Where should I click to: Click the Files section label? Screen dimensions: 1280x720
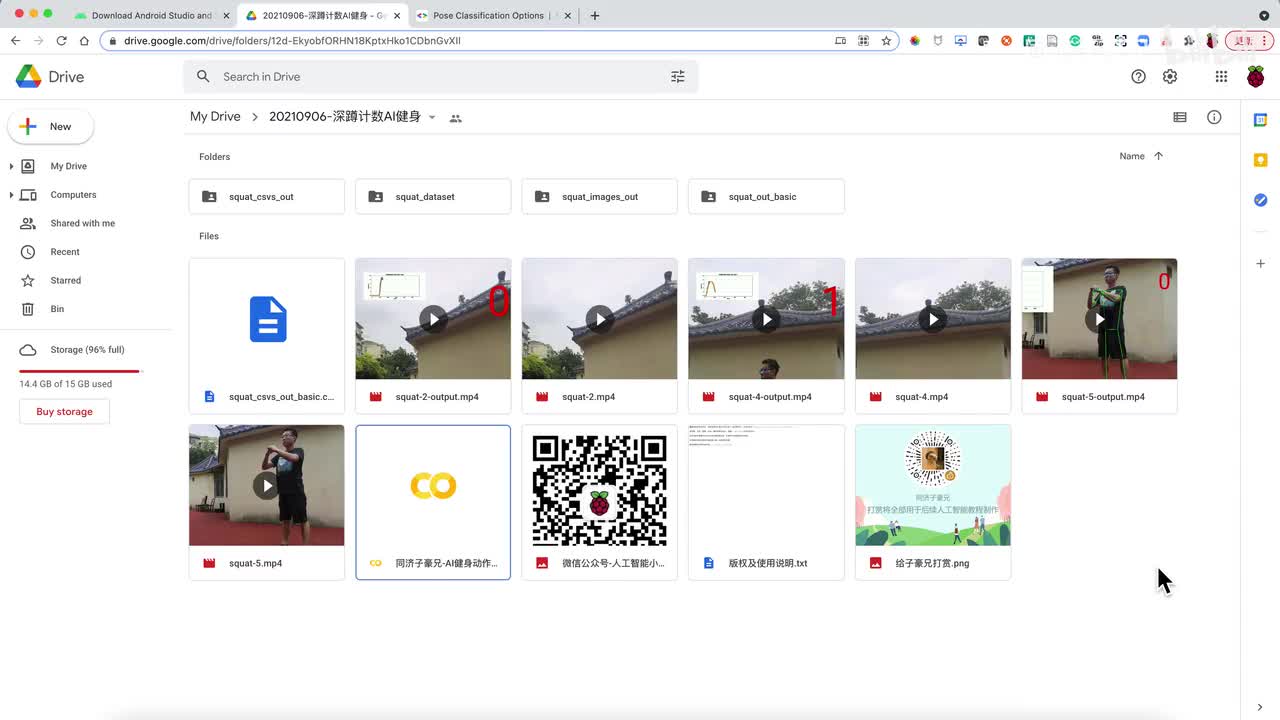click(209, 236)
